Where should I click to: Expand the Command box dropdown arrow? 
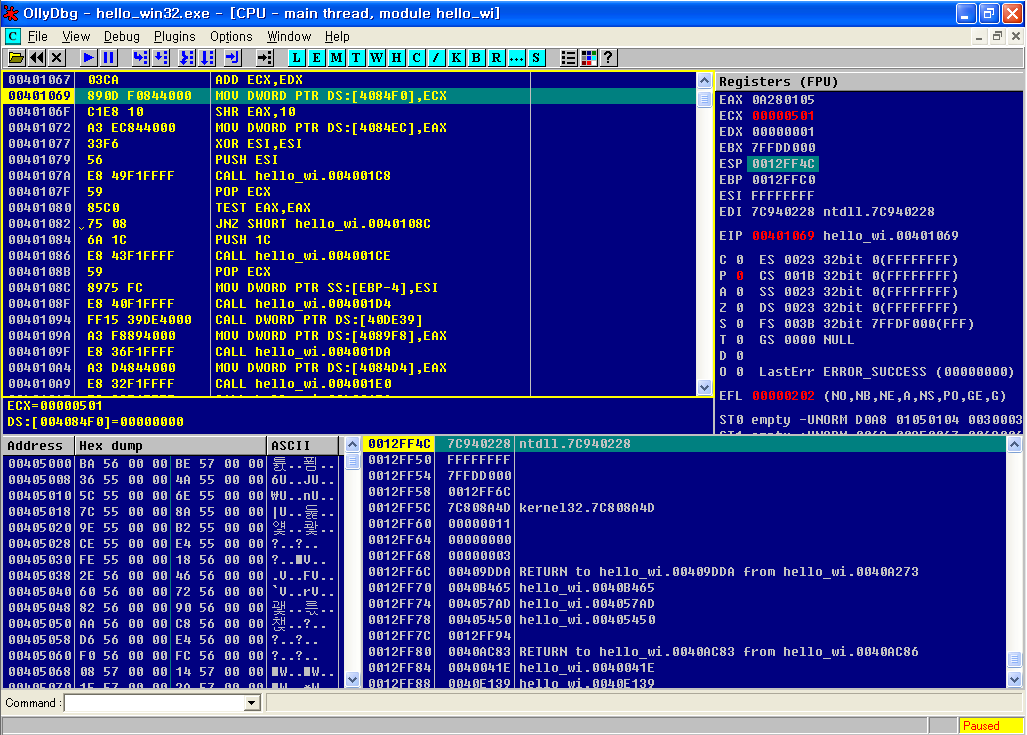251,703
